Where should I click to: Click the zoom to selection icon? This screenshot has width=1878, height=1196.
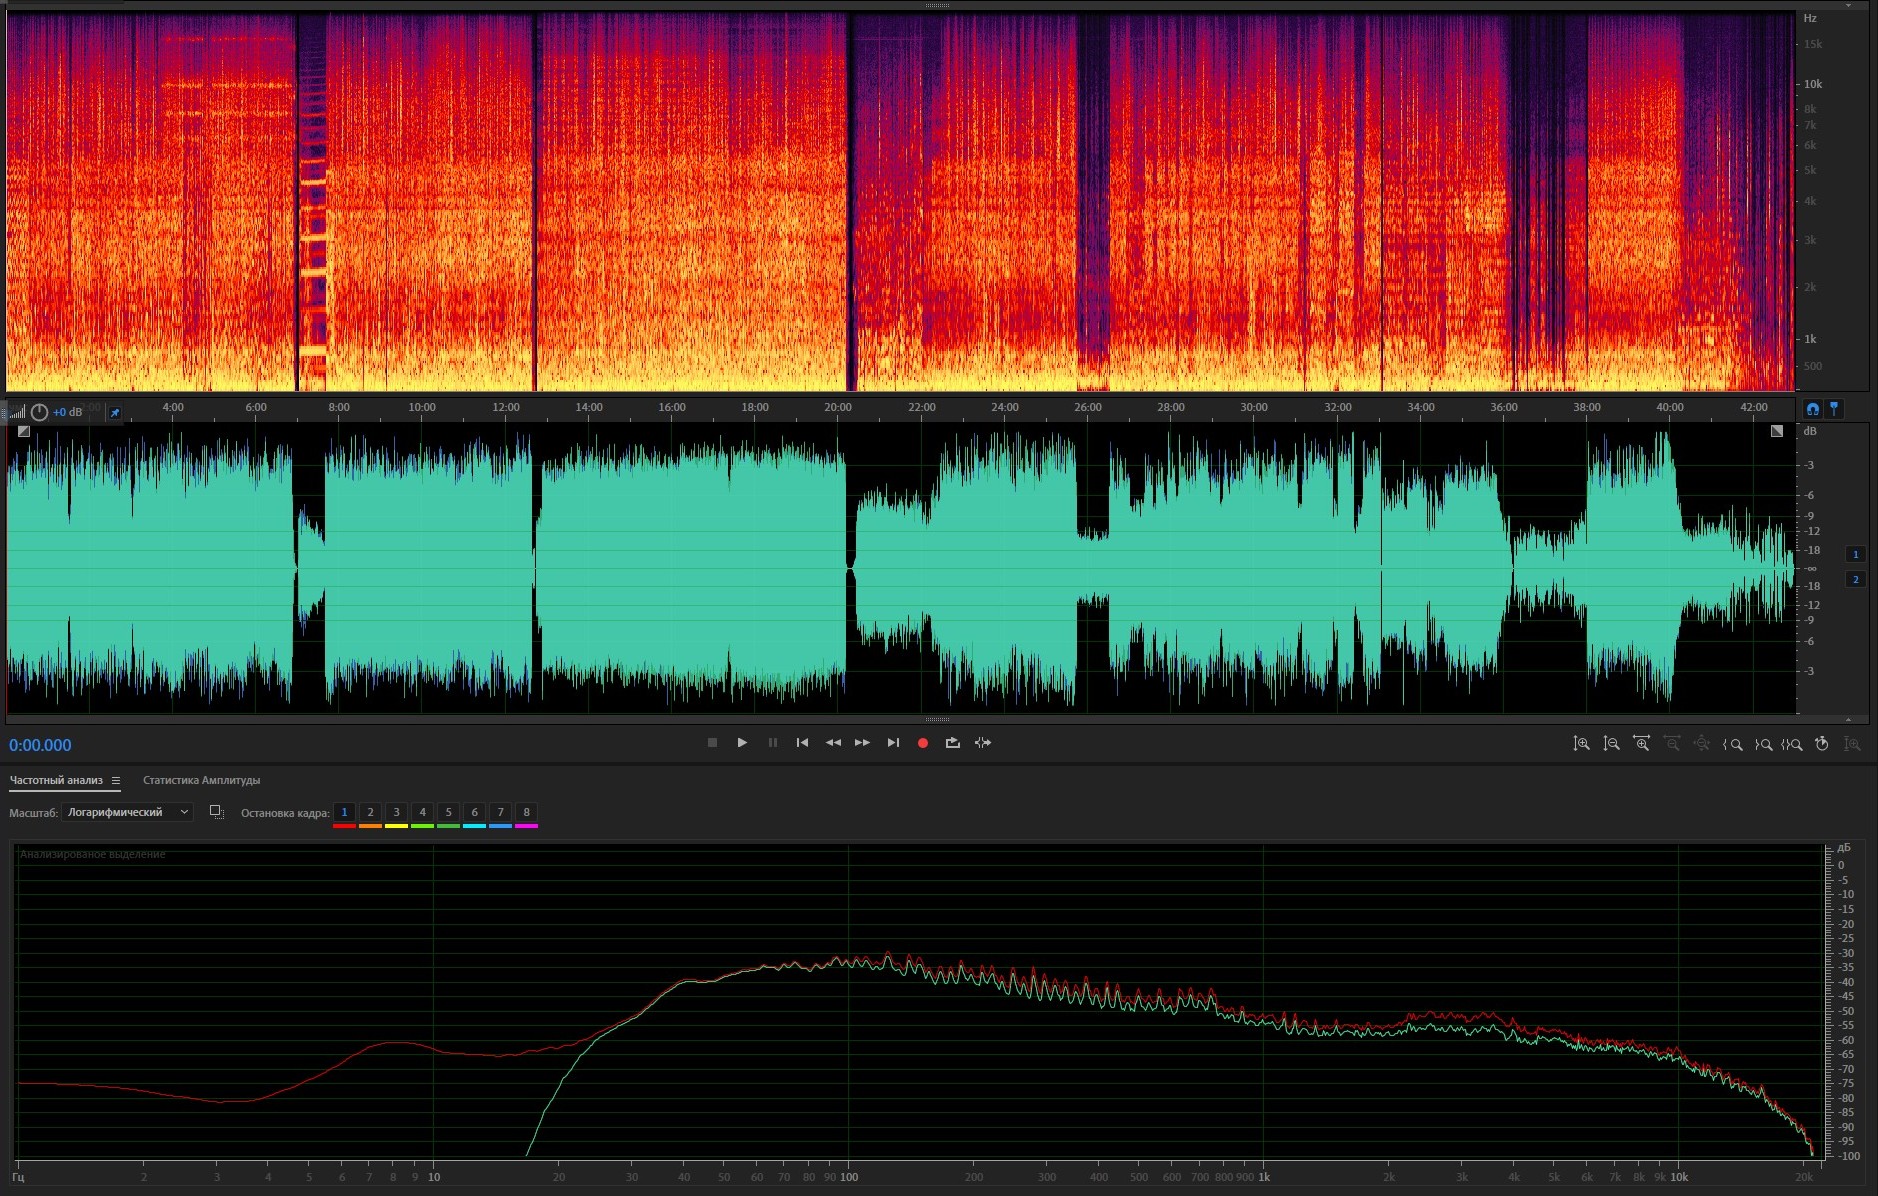[x=1792, y=744]
